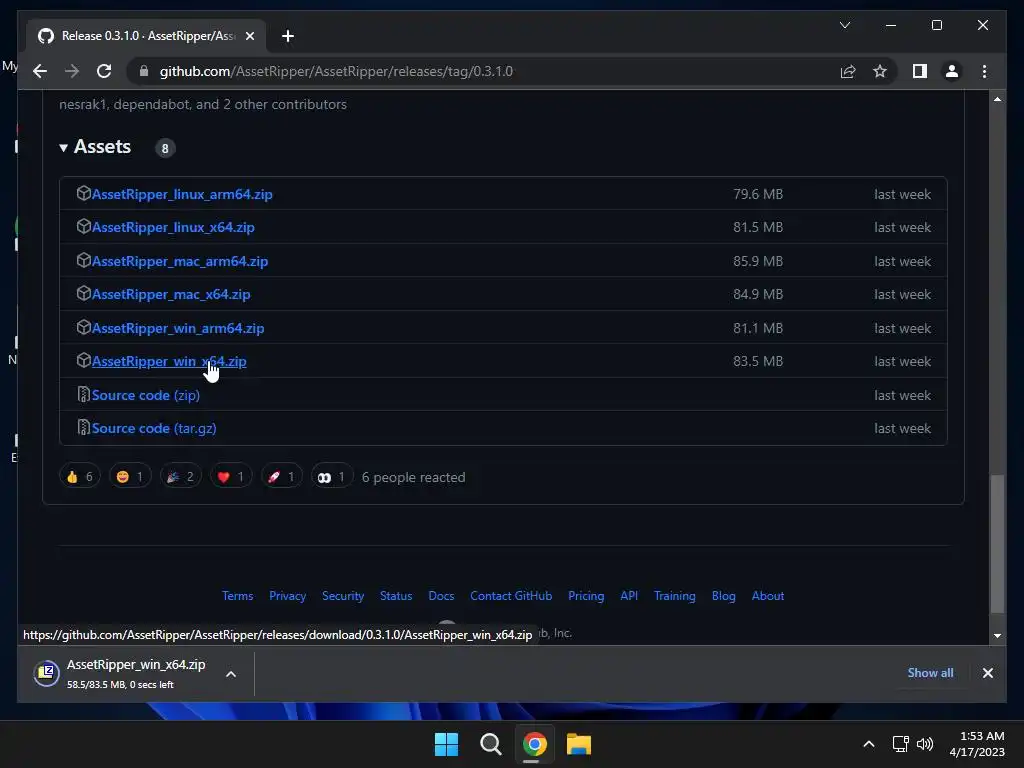This screenshot has width=1024, height=768.
Task: Download AssetRipper_linux_arm64.zip
Action: click(x=182, y=194)
